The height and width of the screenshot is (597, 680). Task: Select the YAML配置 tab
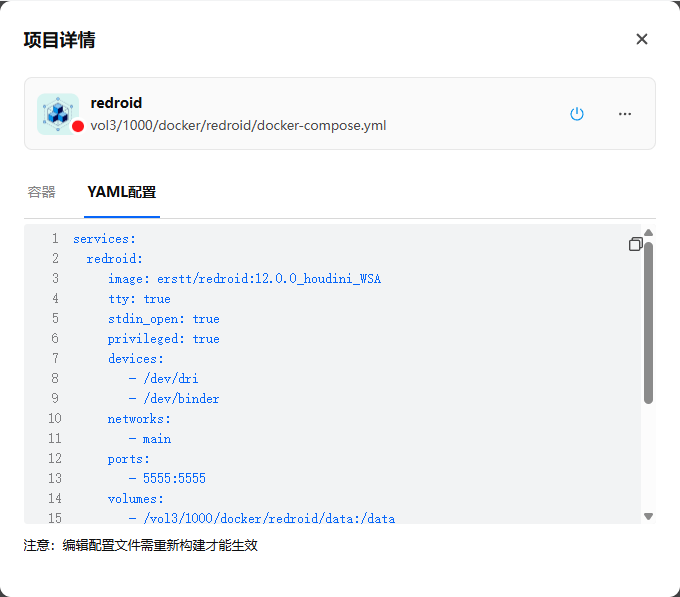coord(121,192)
